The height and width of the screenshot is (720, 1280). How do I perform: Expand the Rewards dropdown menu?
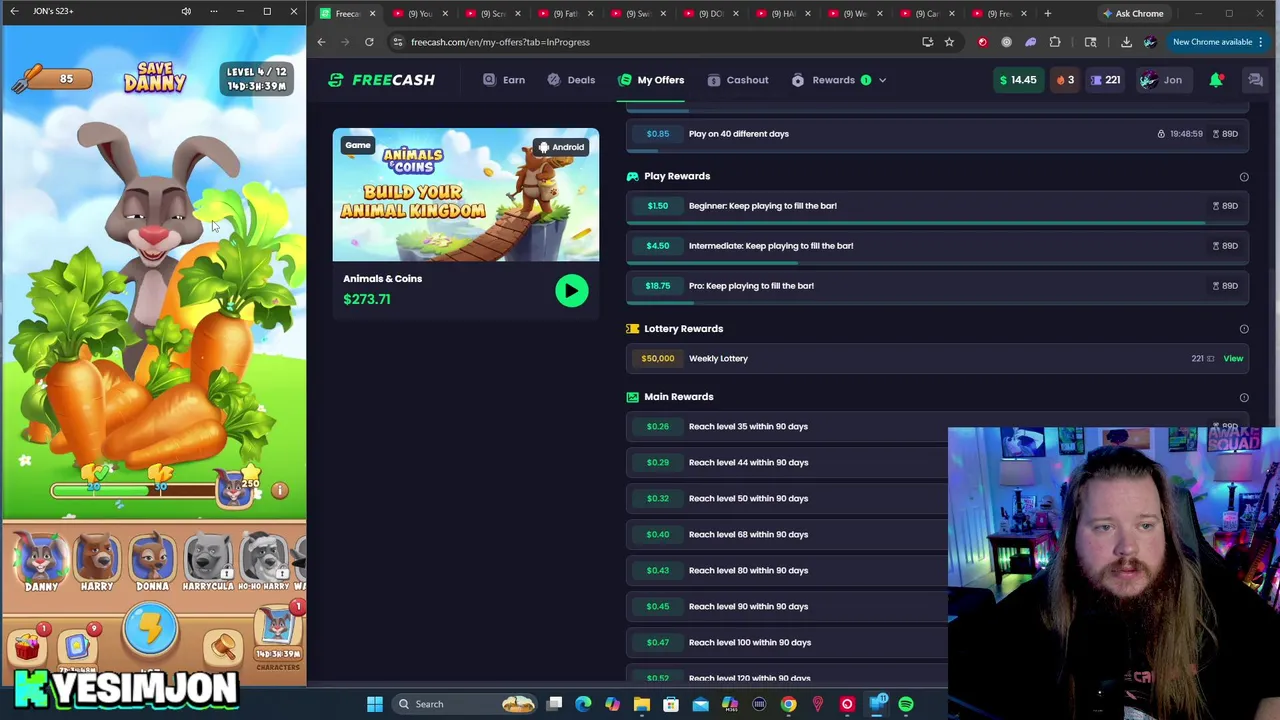[x=838, y=80]
